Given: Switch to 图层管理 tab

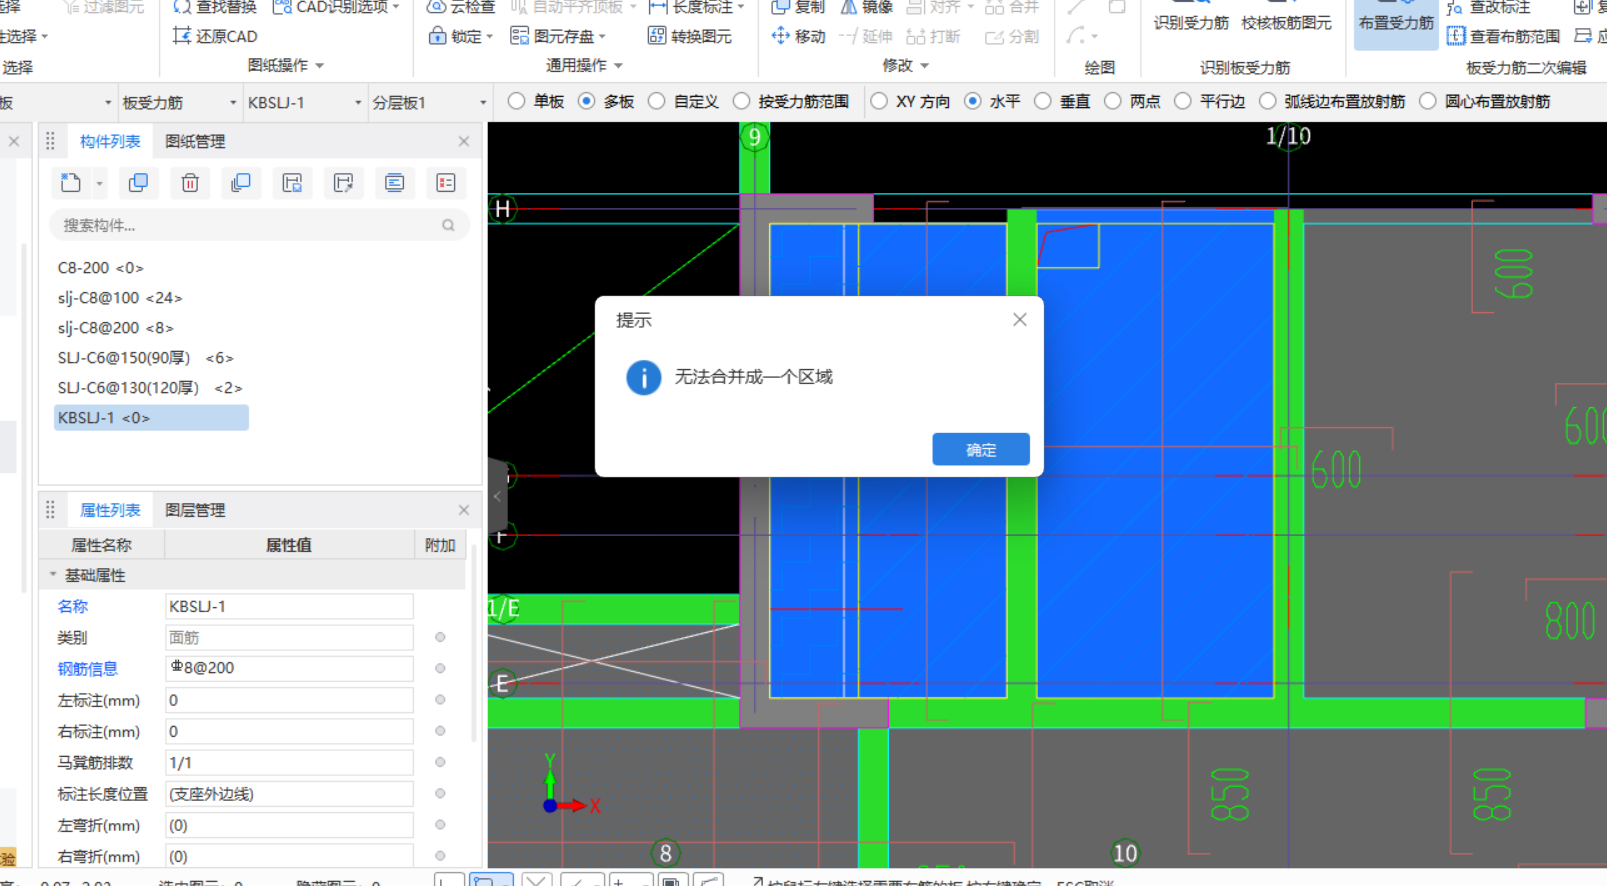Looking at the screenshot, I should pyautogui.click(x=195, y=510).
